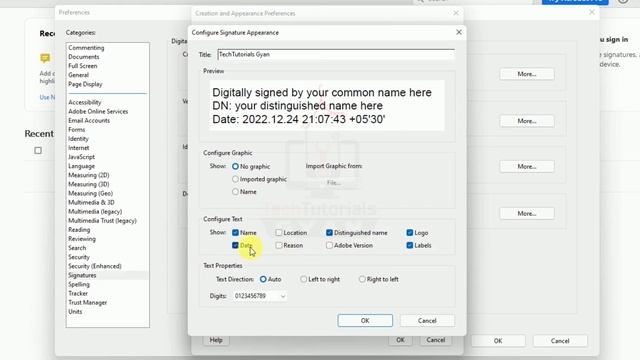Select Measuring (2D) category
This screenshot has height=360, width=640.
89,175
